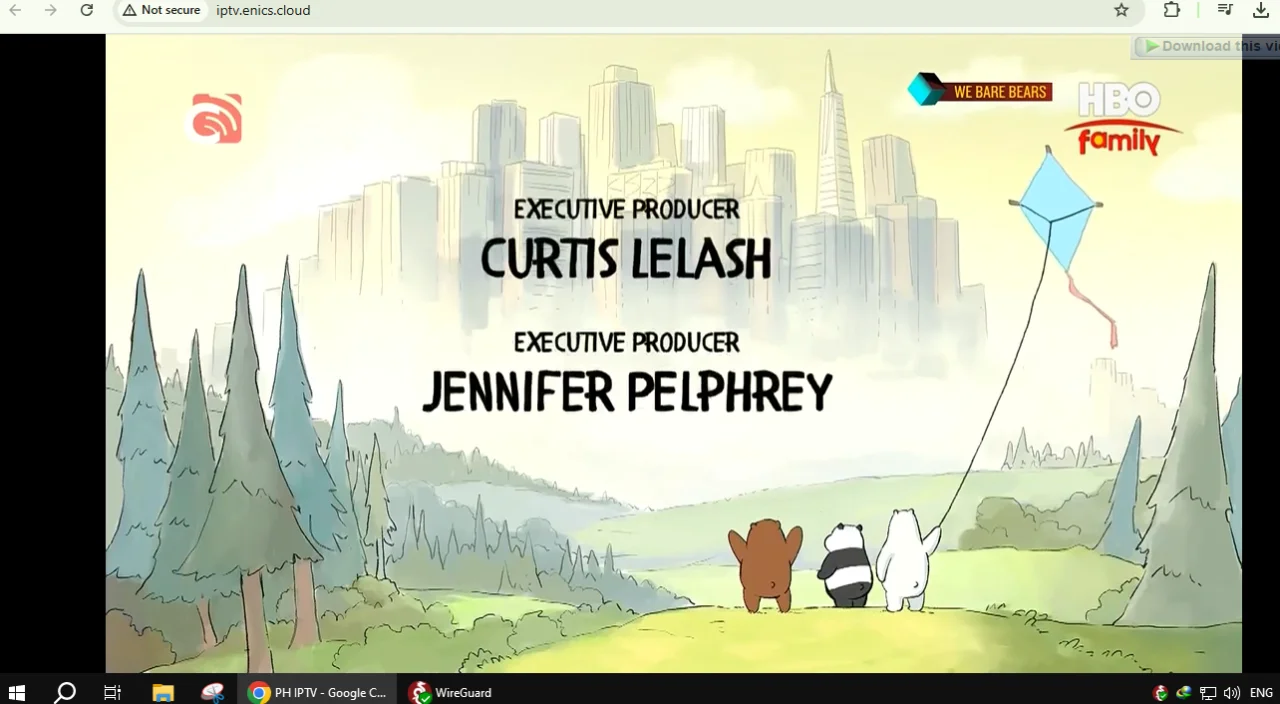
Task: Switch to PH IPTV Google Chrome taskbar window
Action: [x=318, y=692]
